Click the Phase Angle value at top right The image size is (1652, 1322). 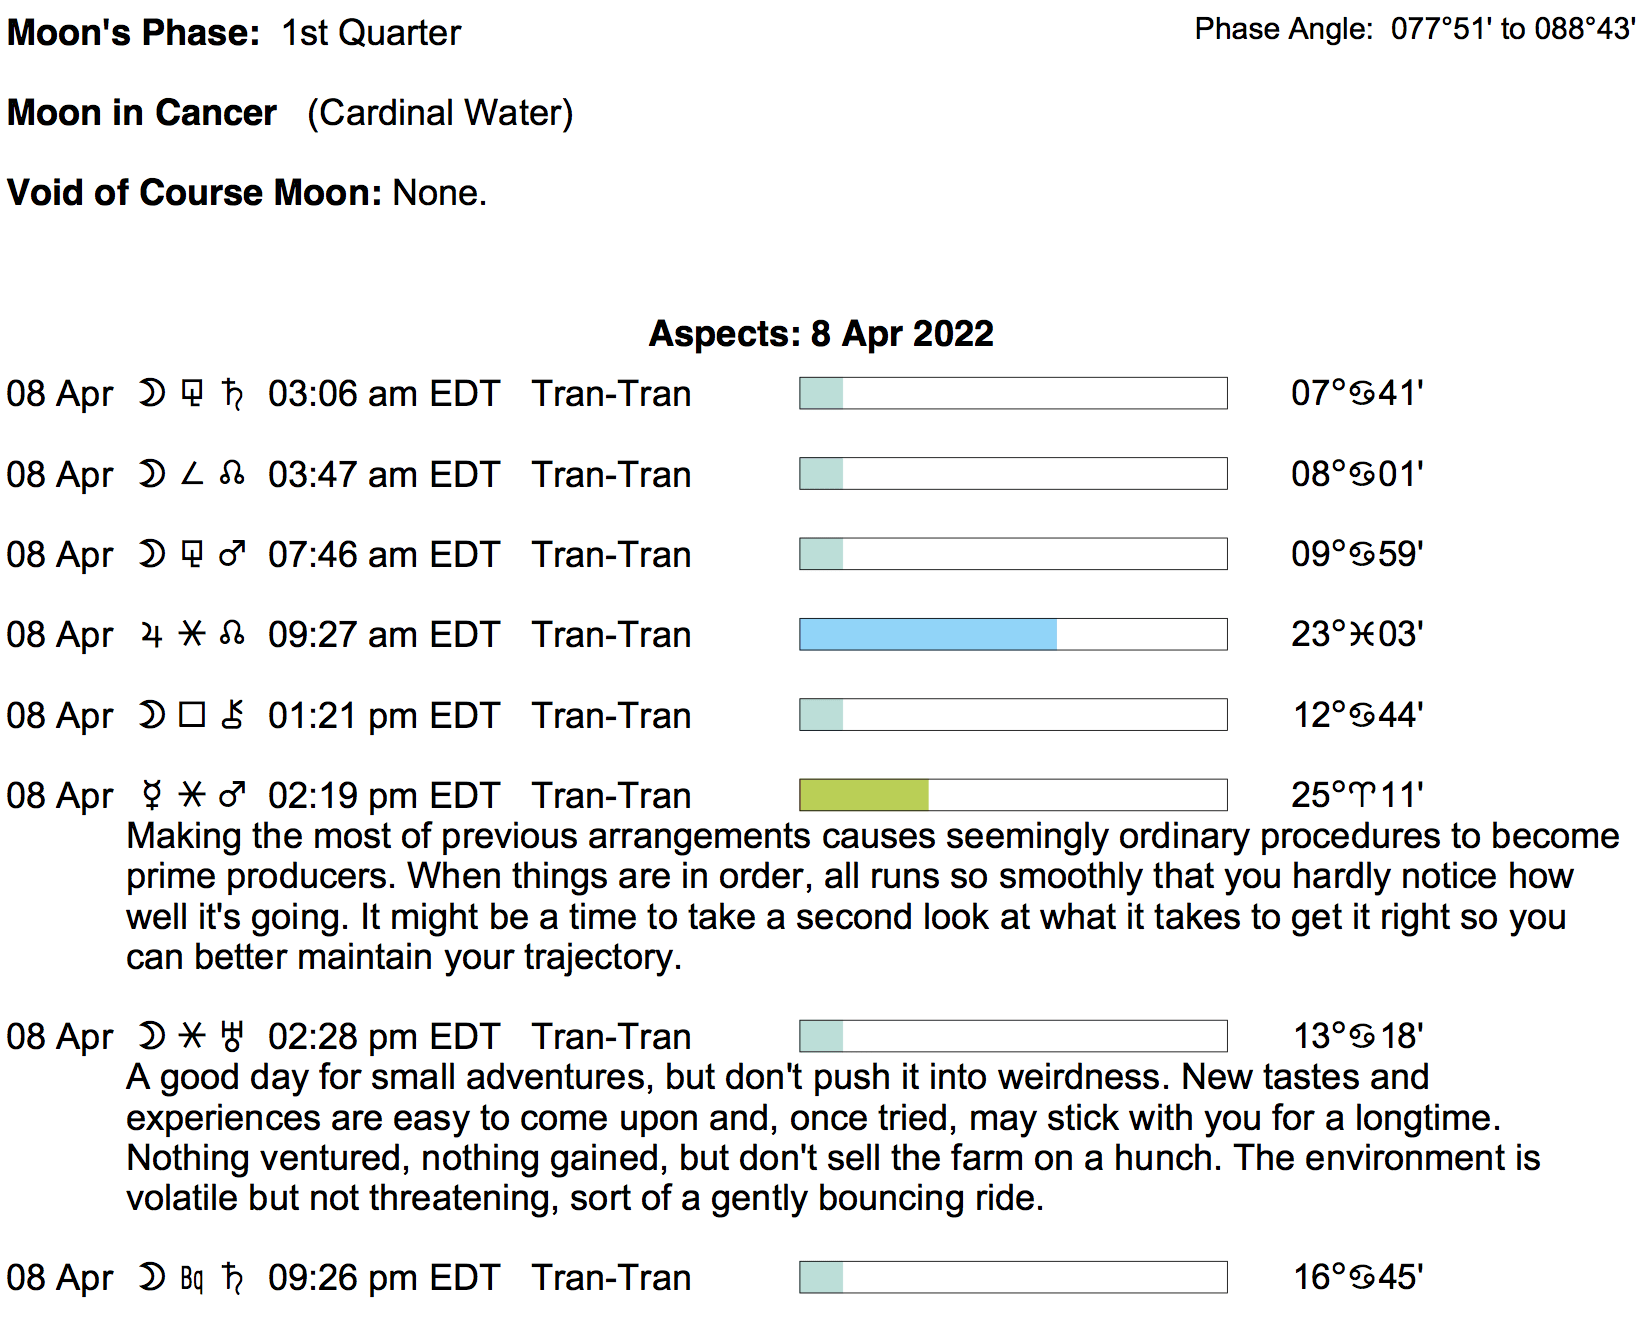tap(1512, 29)
